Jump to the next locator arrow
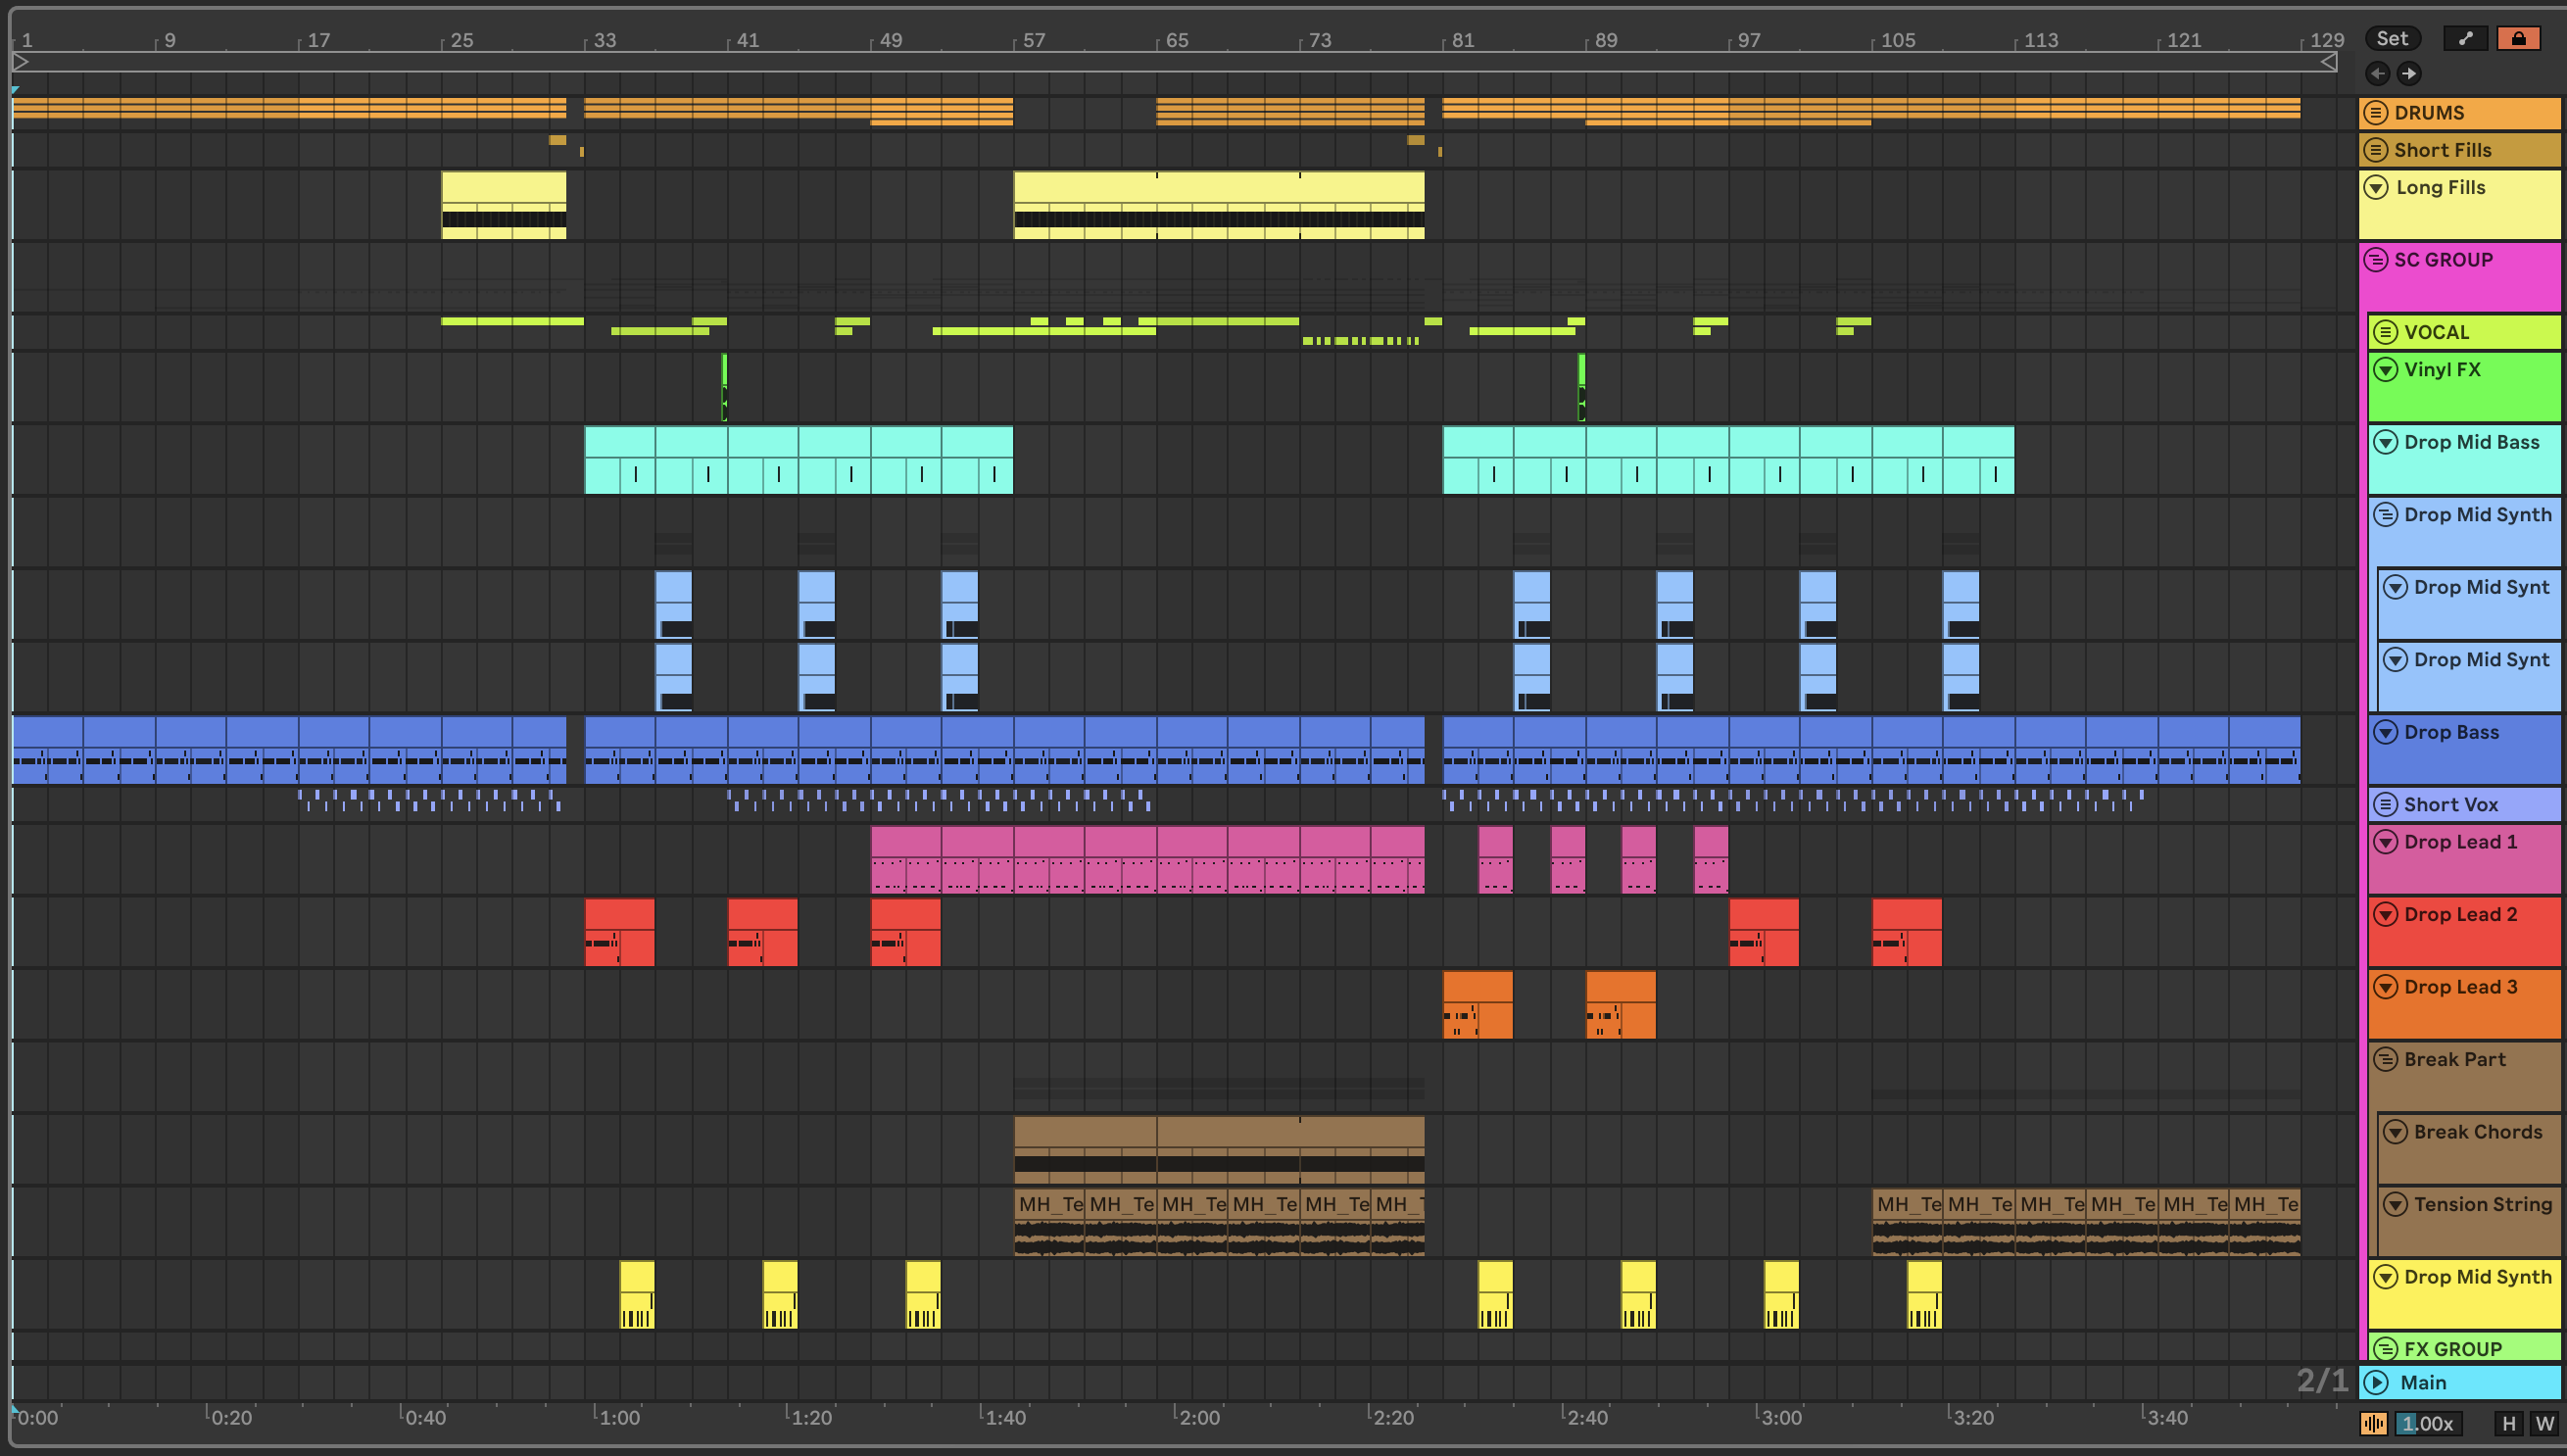Screen dimensions: 2567x1456 [2409, 73]
